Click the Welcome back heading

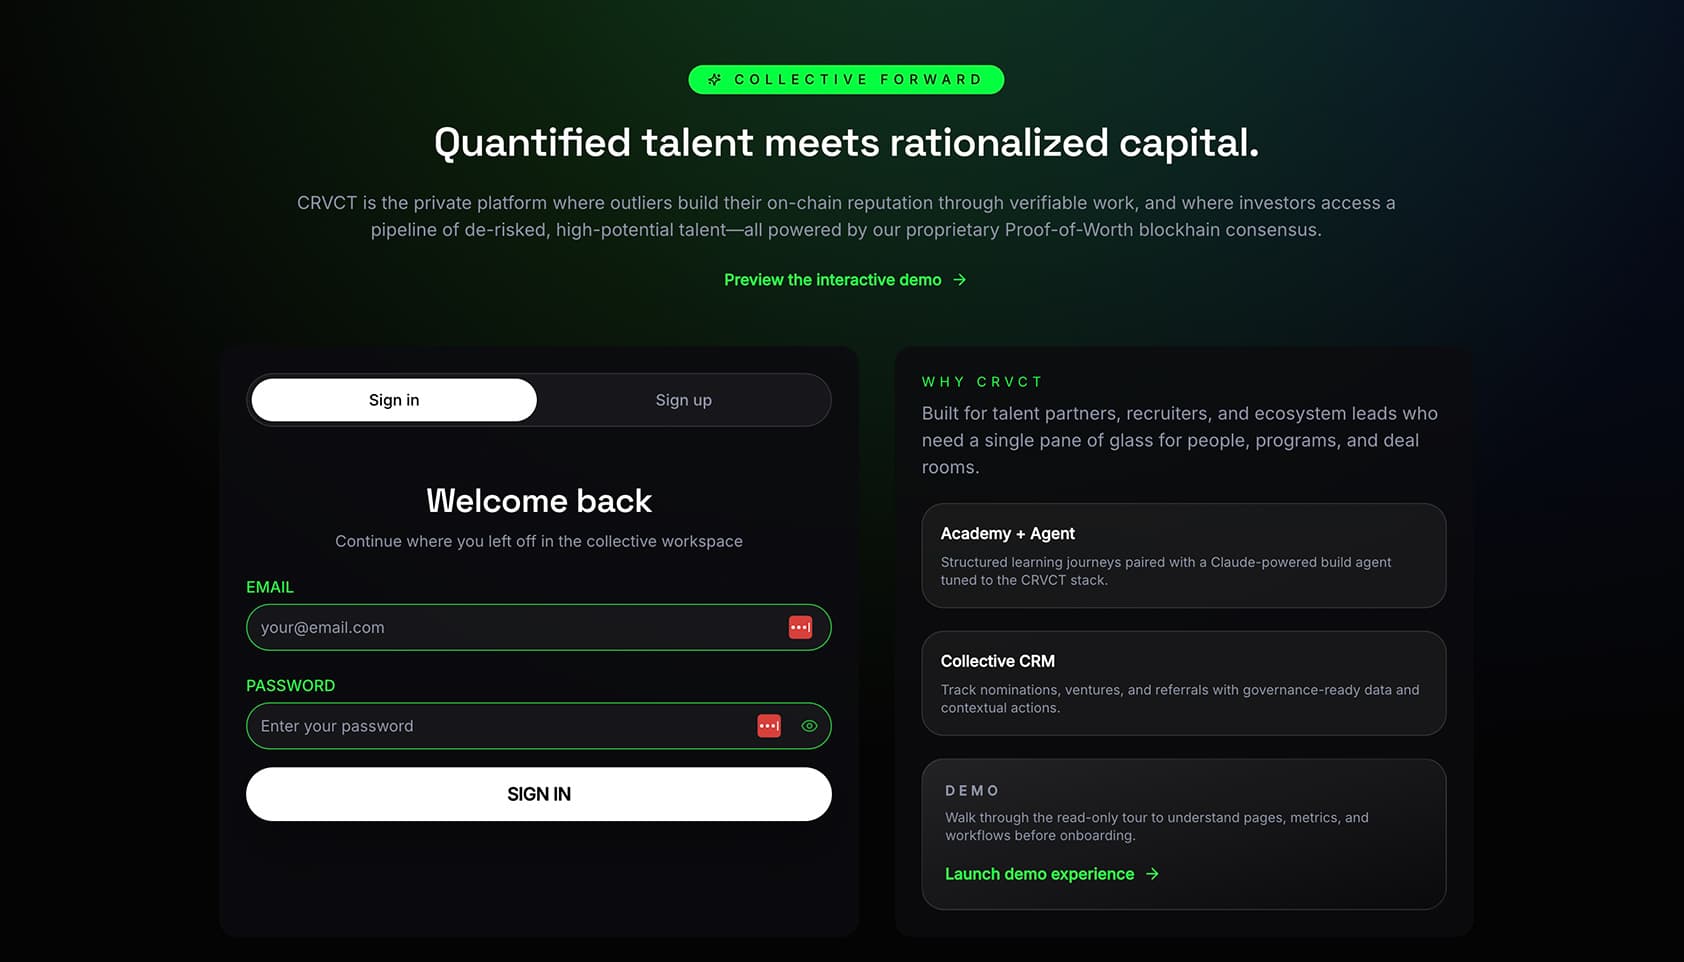coord(538,500)
